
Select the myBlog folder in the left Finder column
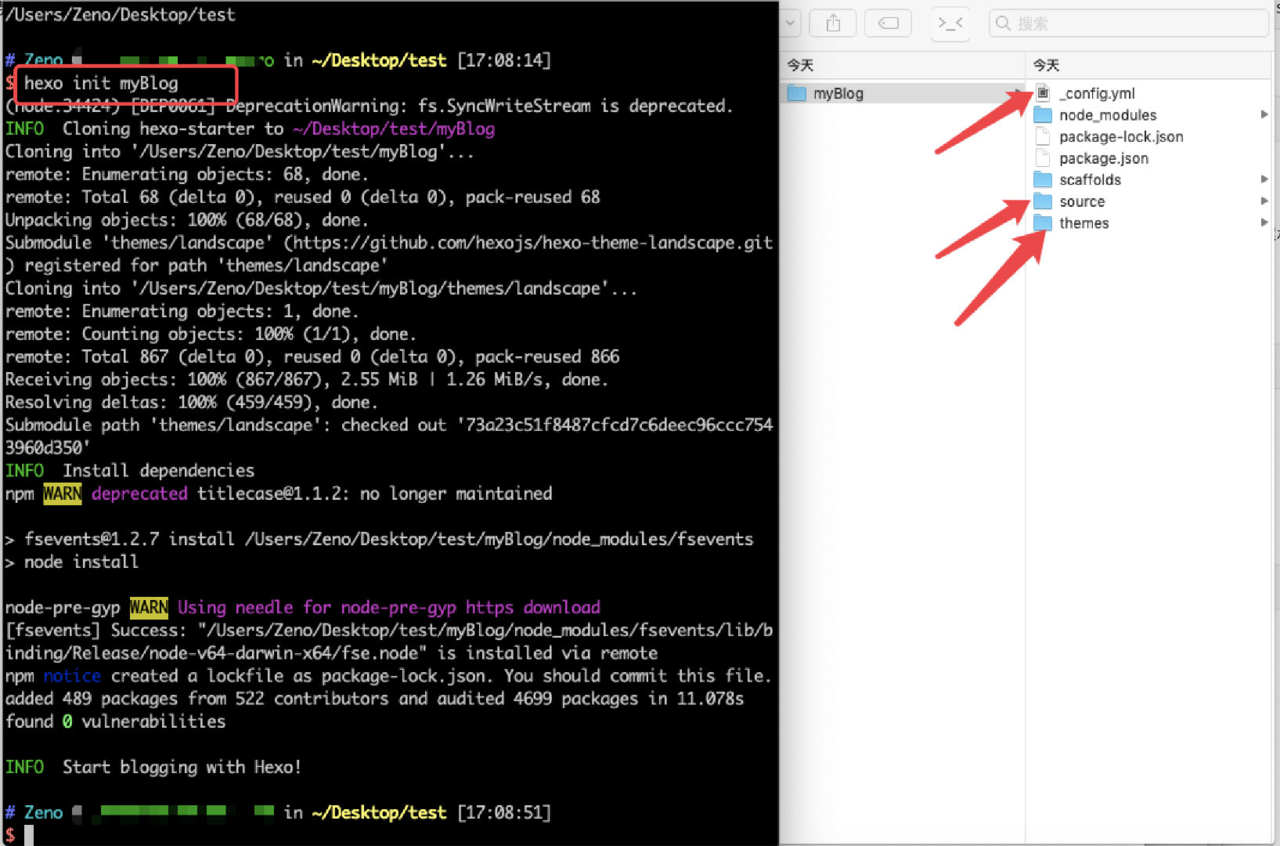point(903,93)
